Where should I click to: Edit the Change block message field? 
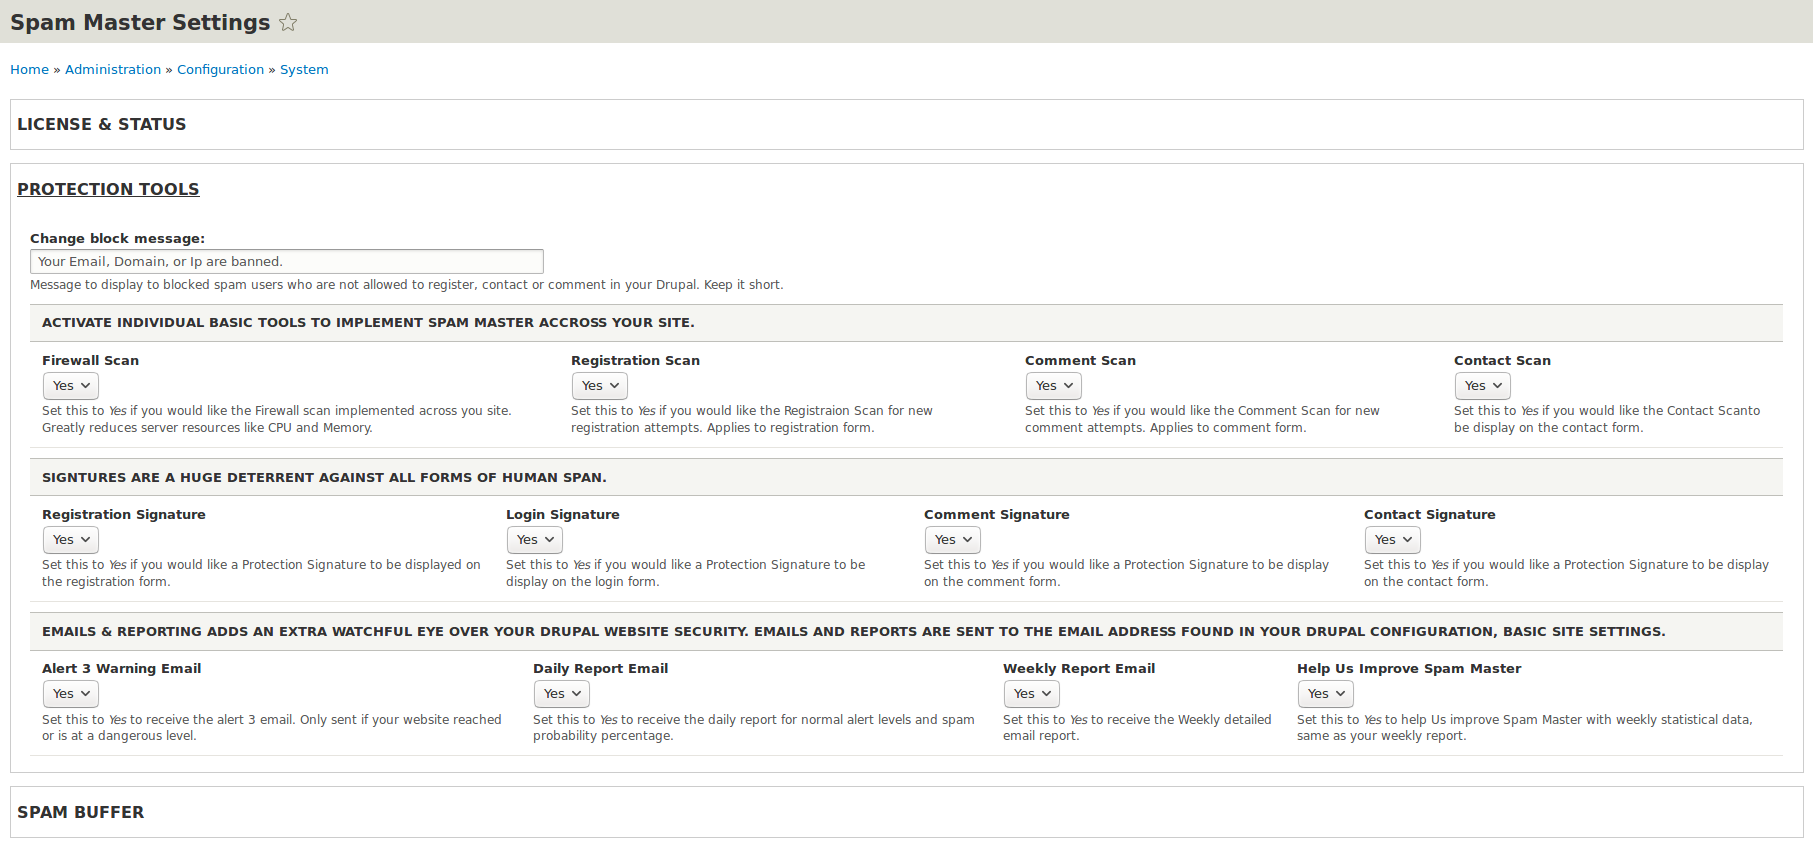click(x=287, y=261)
